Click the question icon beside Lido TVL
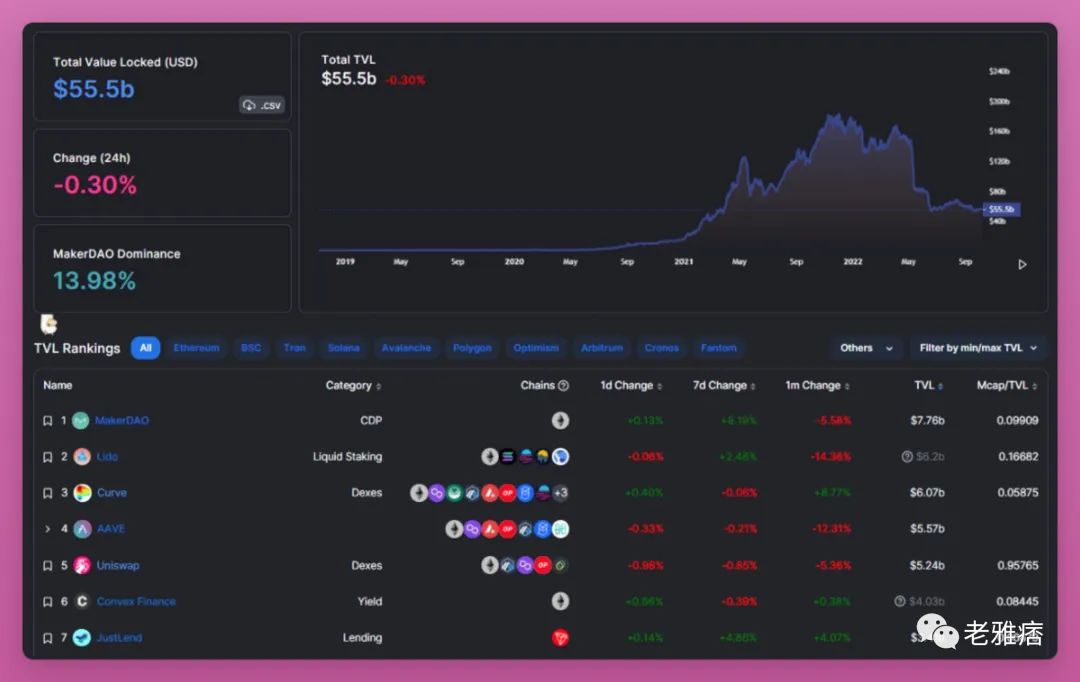 click(906, 457)
